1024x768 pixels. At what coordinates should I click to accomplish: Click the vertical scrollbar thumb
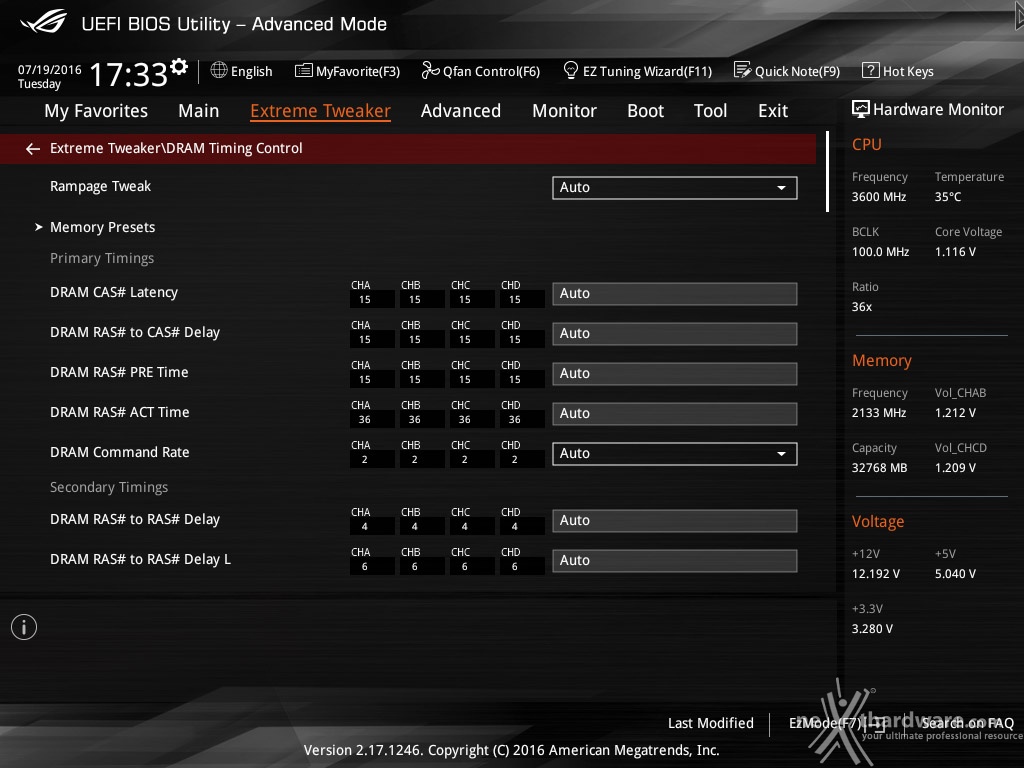pos(827,172)
